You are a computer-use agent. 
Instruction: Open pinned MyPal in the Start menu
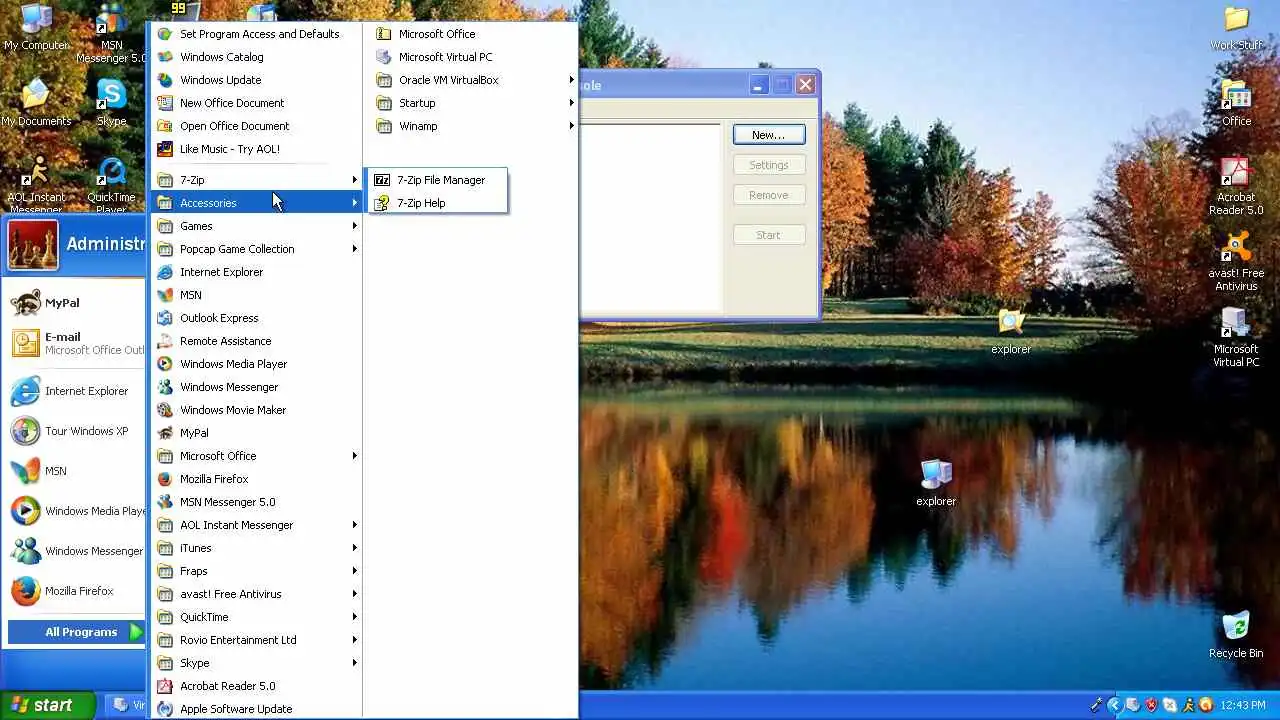click(73, 303)
